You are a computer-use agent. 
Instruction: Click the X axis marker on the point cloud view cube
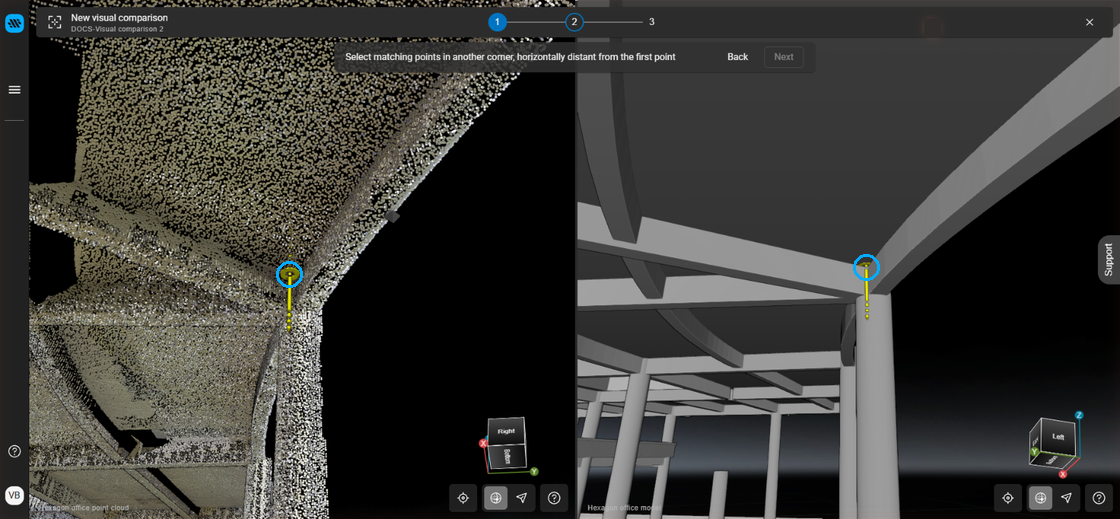click(484, 443)
